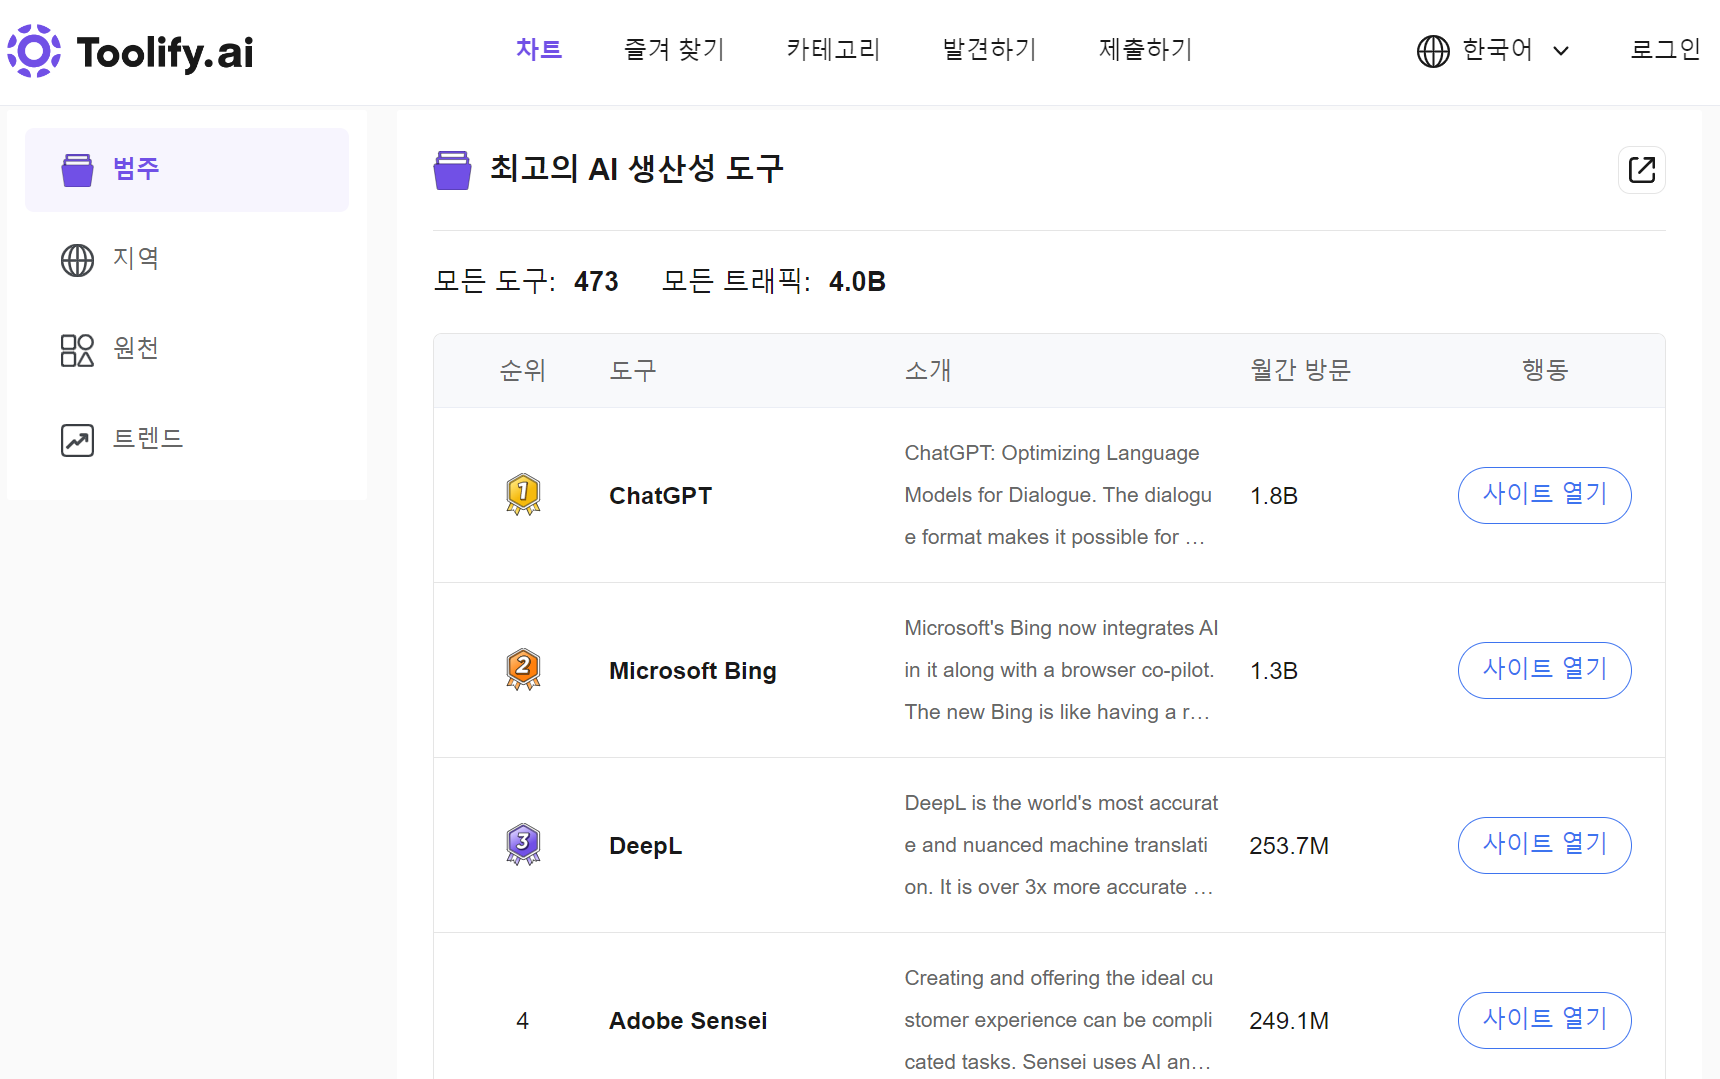The image size is (1720, 1079).
Task: Open the ChatGPT tool name link
Action: (660, 496)
